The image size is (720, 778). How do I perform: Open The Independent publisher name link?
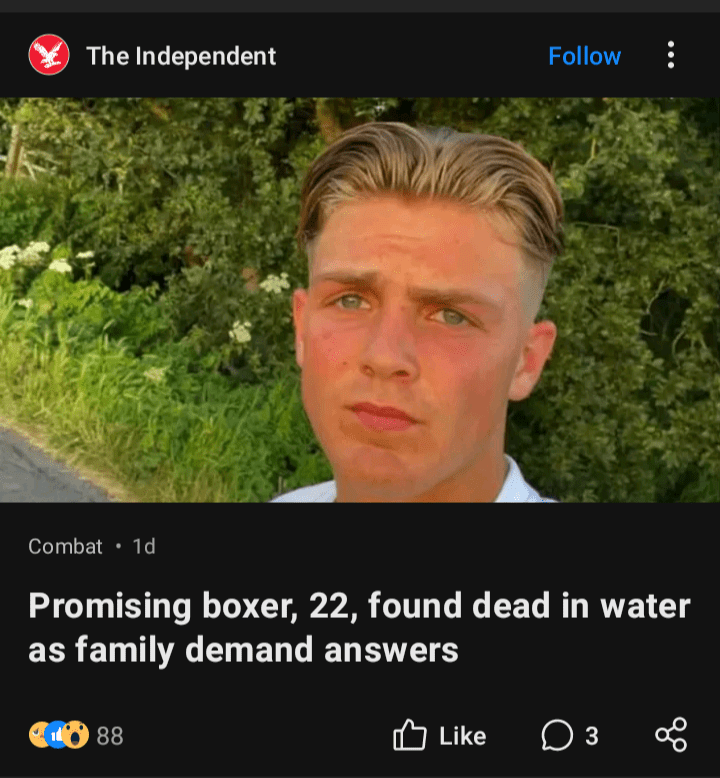(x=181, y=56)
